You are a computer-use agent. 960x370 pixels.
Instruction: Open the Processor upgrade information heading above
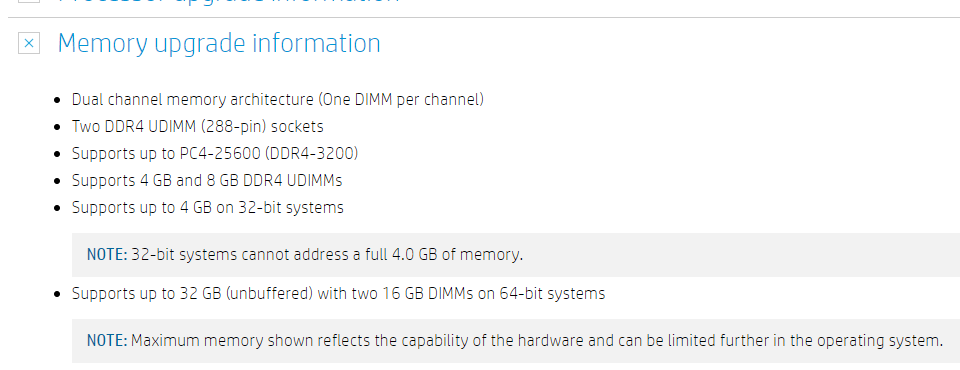pos(229,2)
